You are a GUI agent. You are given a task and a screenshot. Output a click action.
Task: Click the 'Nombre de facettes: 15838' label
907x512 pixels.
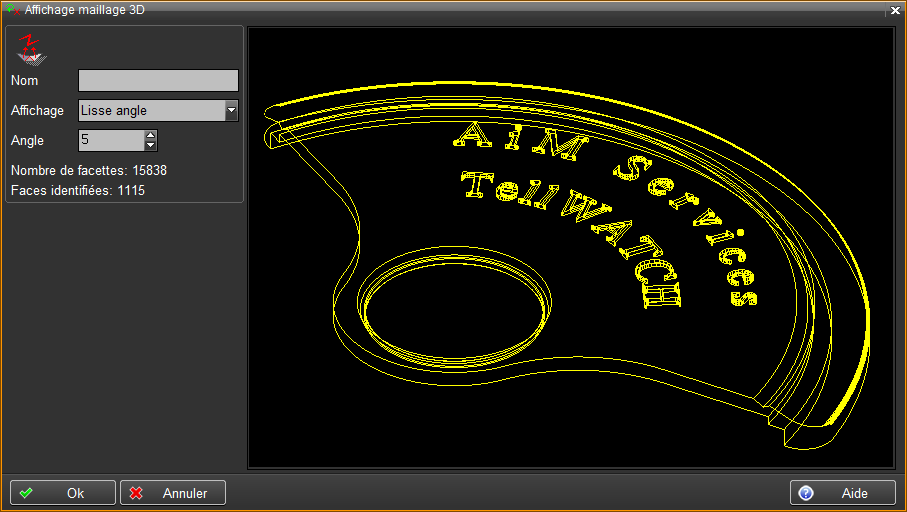pos(88,170)
